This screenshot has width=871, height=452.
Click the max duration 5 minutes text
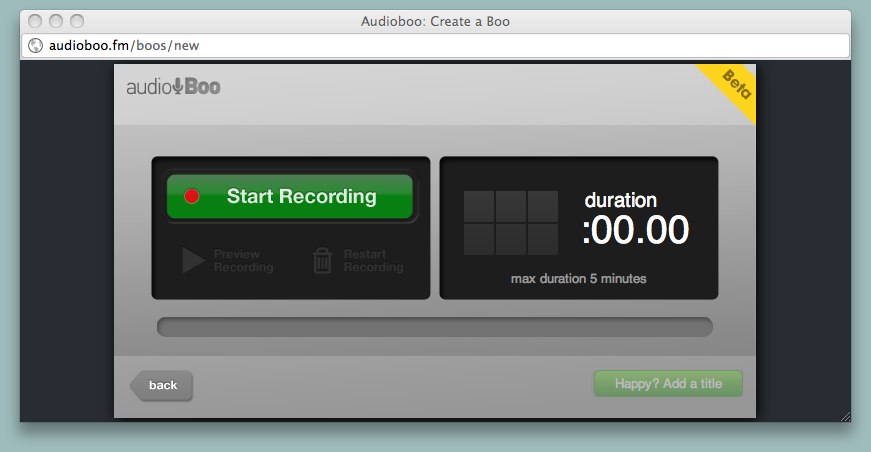point(578,279)
